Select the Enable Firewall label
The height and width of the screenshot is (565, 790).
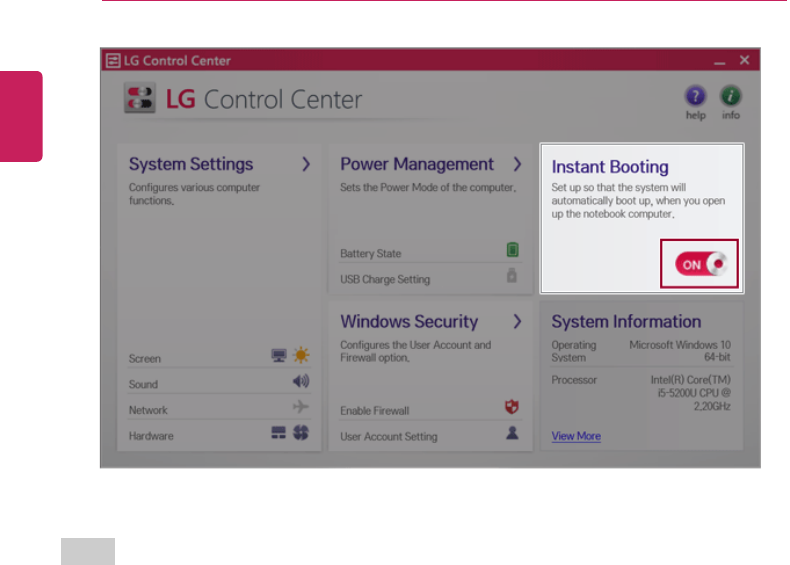374,411
